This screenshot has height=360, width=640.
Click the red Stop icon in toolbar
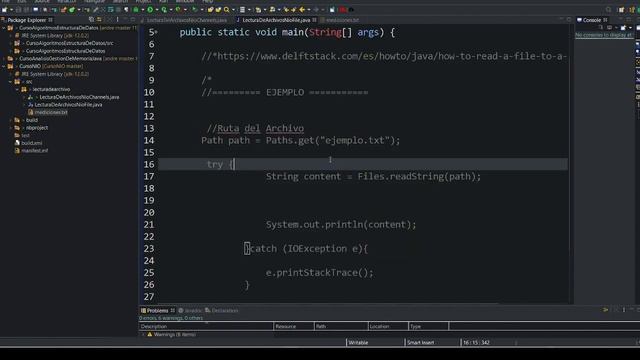point(342,9)
